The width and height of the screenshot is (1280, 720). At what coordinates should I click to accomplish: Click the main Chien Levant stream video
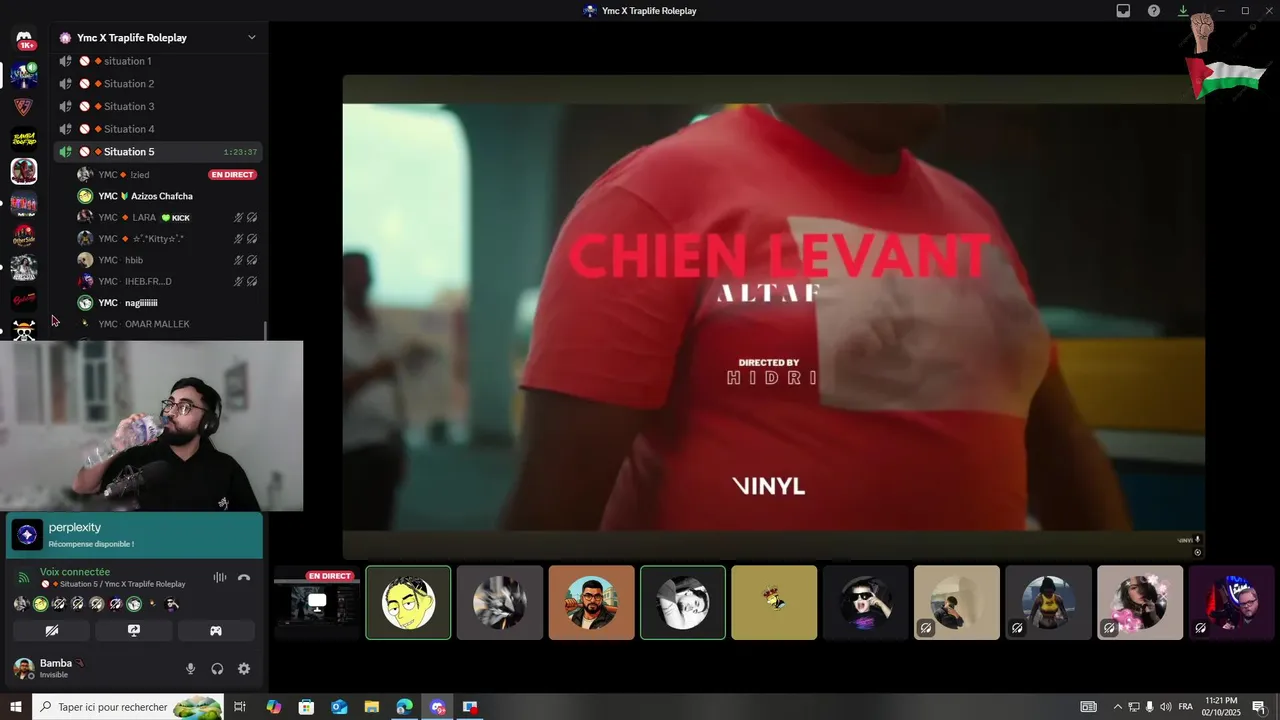774,317
